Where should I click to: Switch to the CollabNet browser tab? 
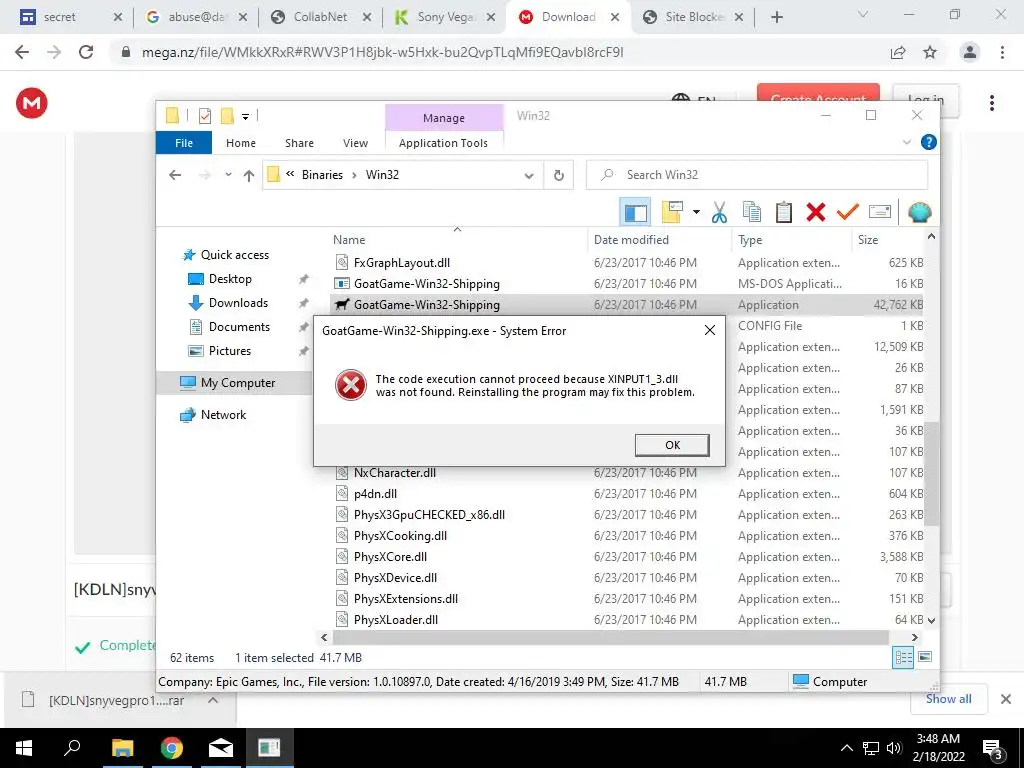click(x=320, y=17)
